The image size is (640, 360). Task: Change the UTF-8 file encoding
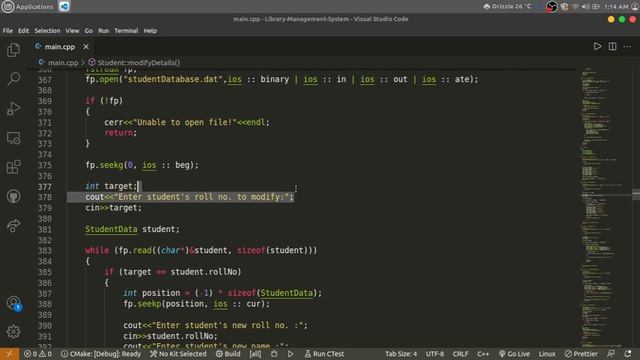point(435,354)
